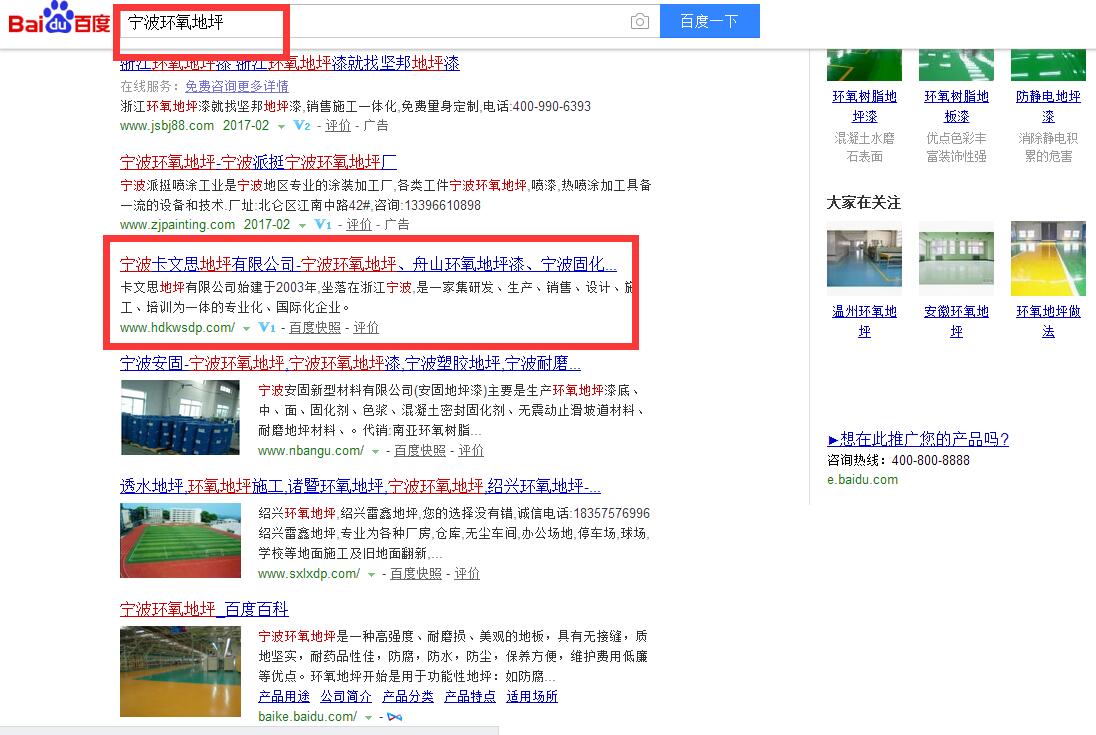This screenshot has width=1096, height=735.
Task: Click 评价 for the www.nbangu.com result
Action: 471,451
